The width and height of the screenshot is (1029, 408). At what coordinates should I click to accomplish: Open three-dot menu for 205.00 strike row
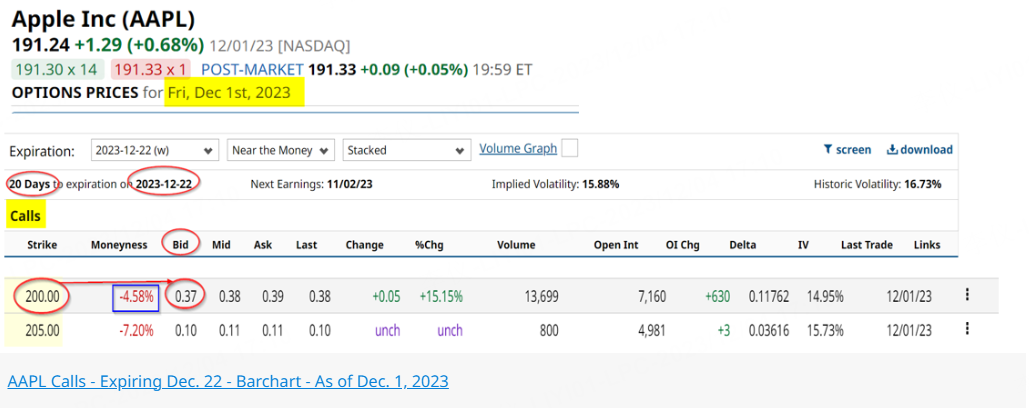point(967,329)
